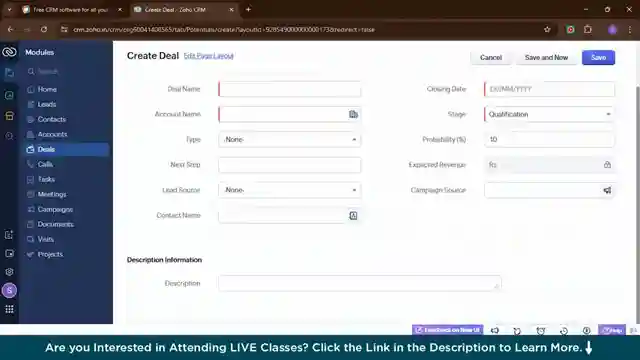Open the reports chart icon in left rail

pos(9,95)
